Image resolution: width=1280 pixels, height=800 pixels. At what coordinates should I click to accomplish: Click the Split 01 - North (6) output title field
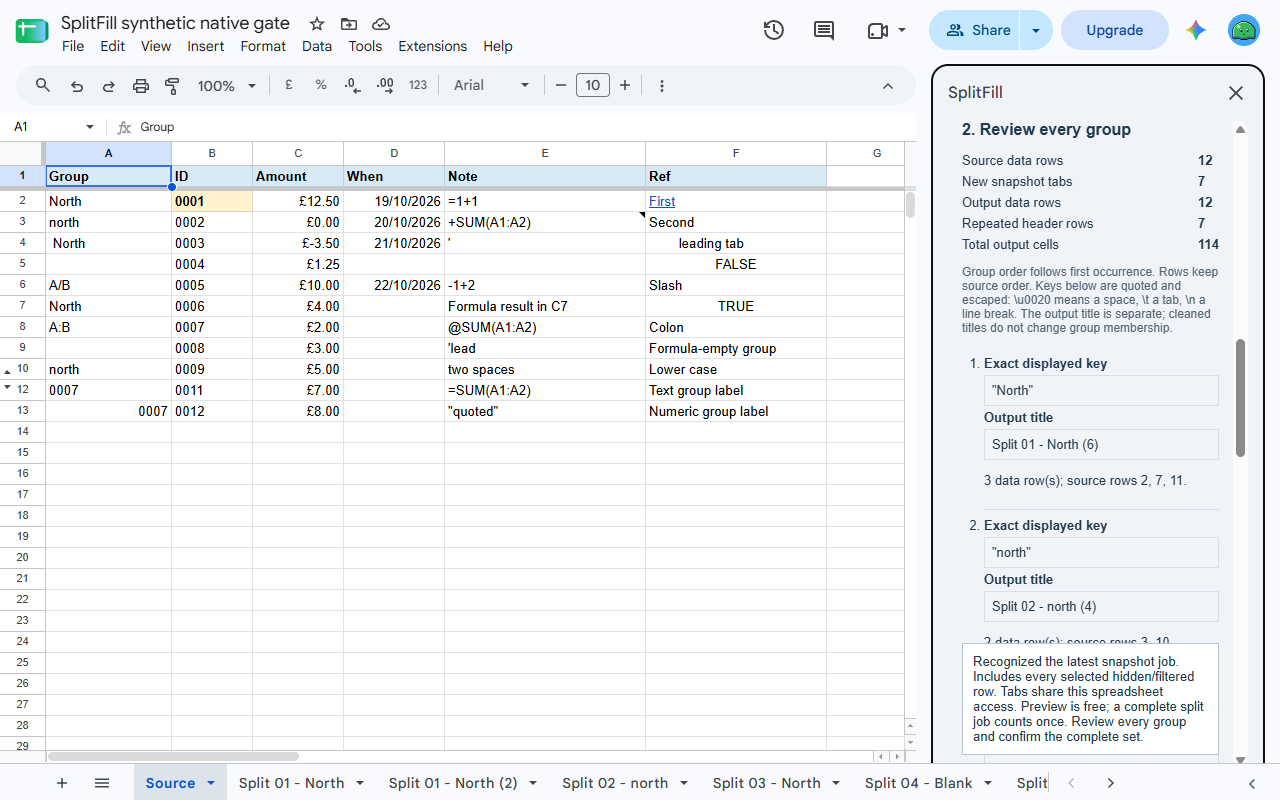(1101, 444)
